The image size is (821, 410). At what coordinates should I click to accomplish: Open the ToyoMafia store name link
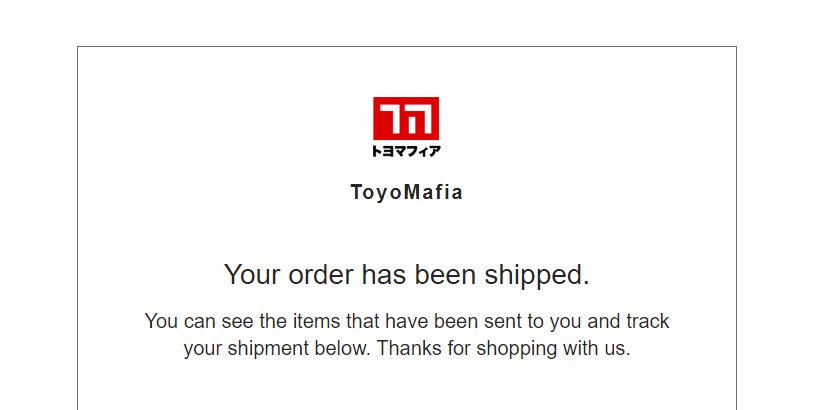(407, 192)
